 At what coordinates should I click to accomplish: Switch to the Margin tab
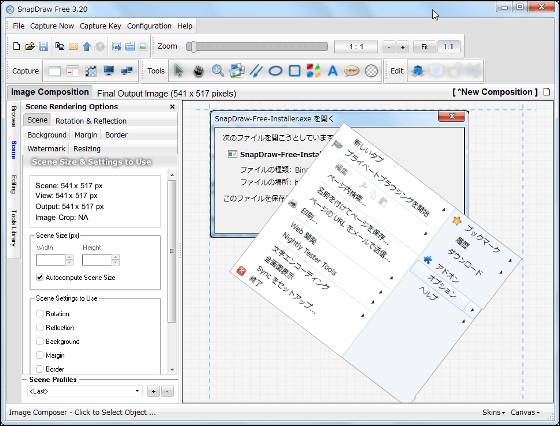coord(86,135)
